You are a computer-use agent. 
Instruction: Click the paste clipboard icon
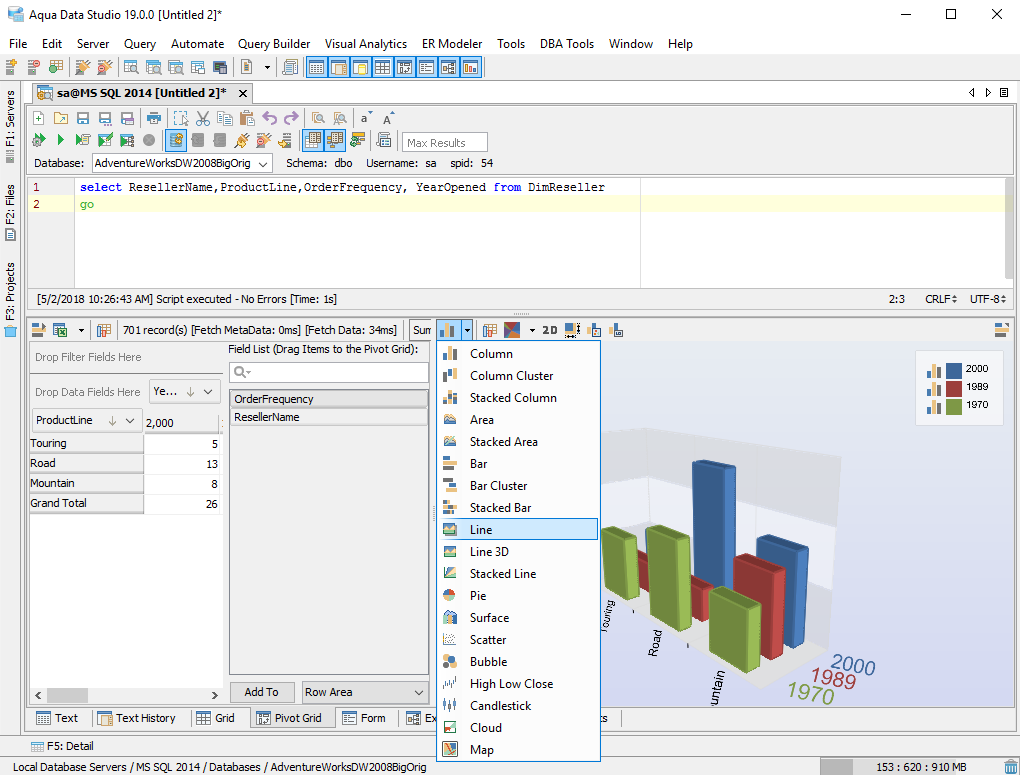pos(247,118)
